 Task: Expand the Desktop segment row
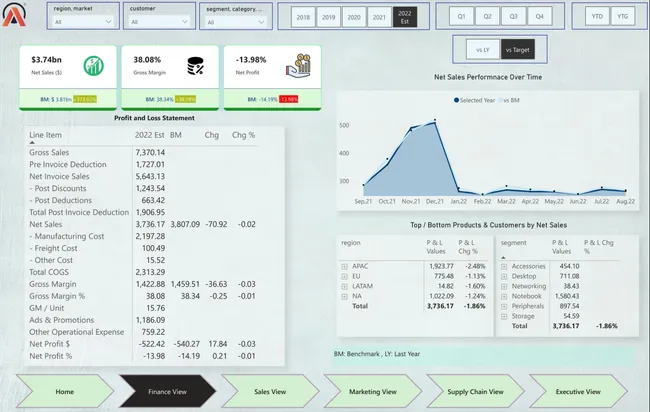point(504,276)
